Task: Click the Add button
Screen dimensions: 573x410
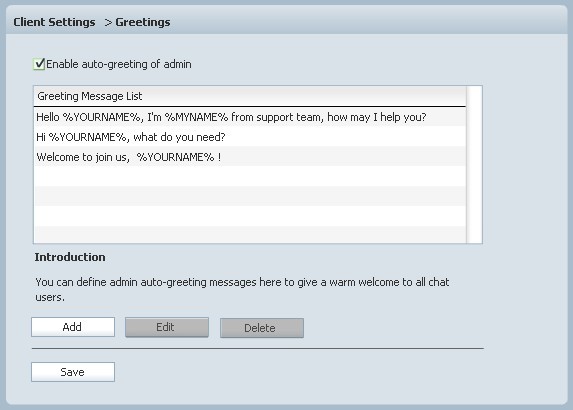Action: (73, 327)
